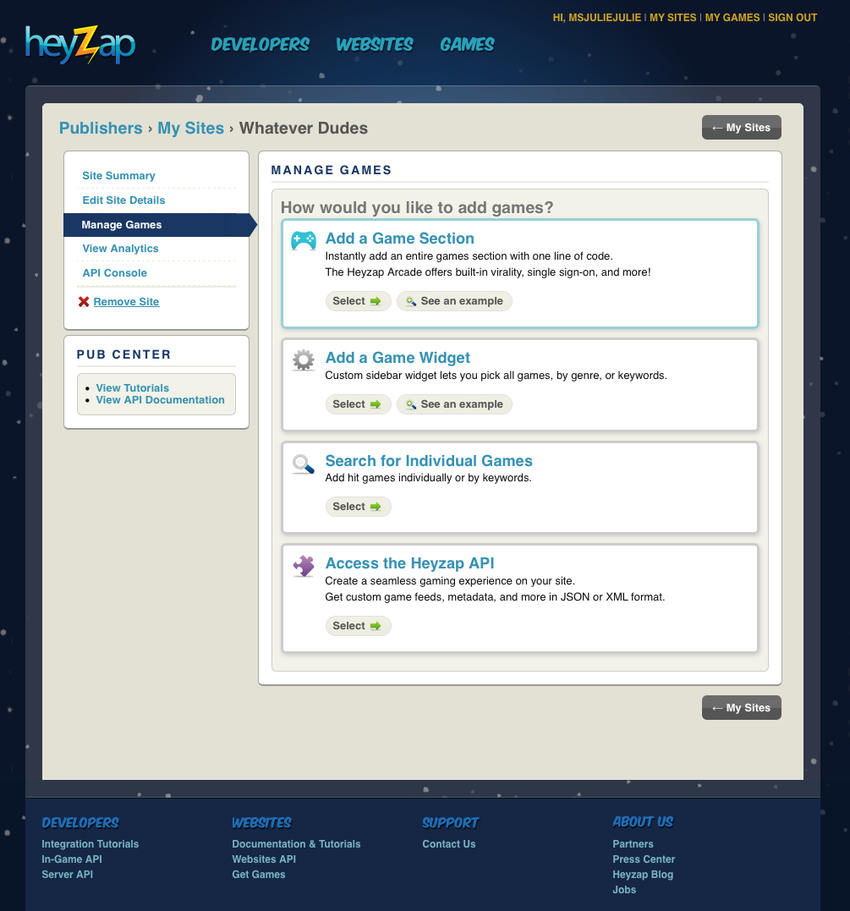This screenshot has width=850, height=911.
Task: Open Press Center footer link
Action: pyautogui.click(x=644, y=859)
